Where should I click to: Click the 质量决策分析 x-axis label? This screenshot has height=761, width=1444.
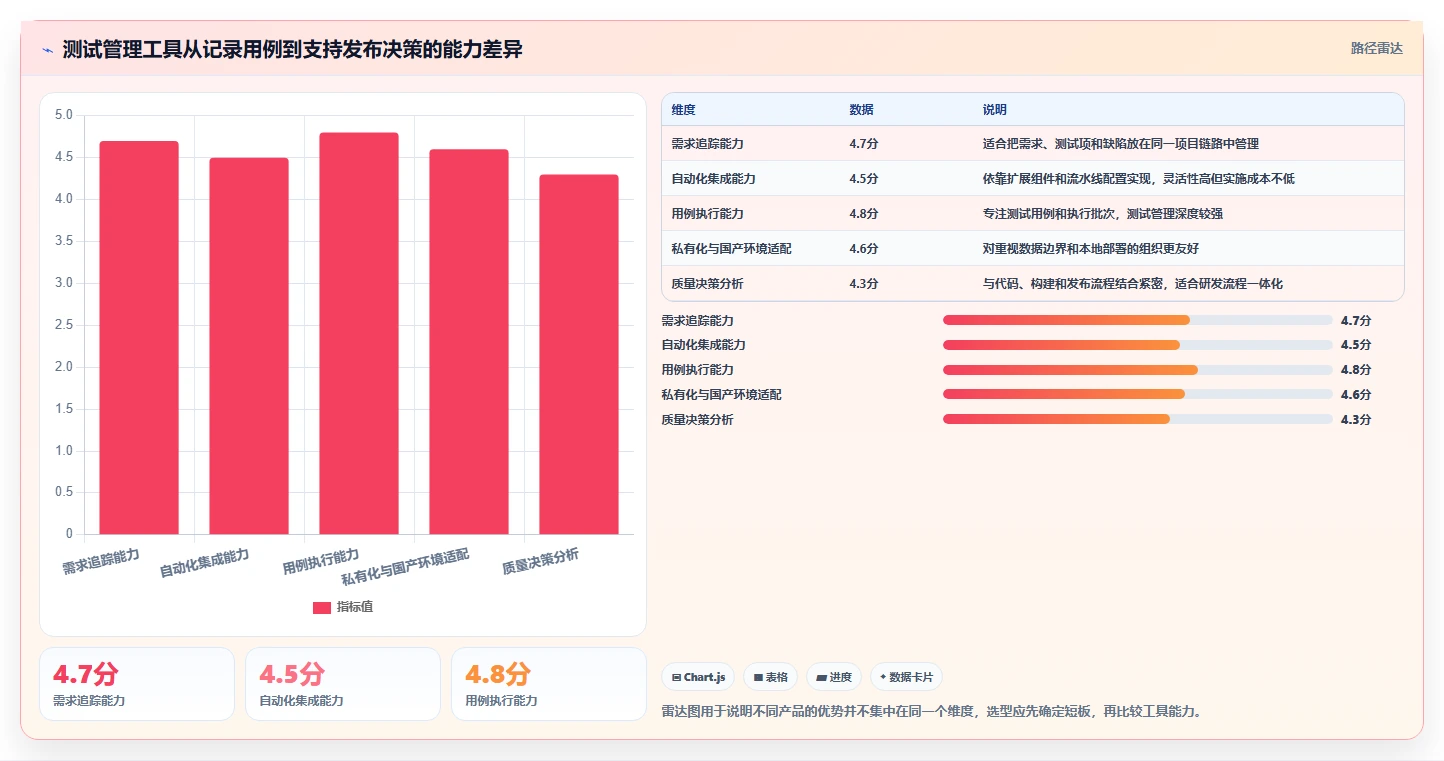[x=540, y=562]
